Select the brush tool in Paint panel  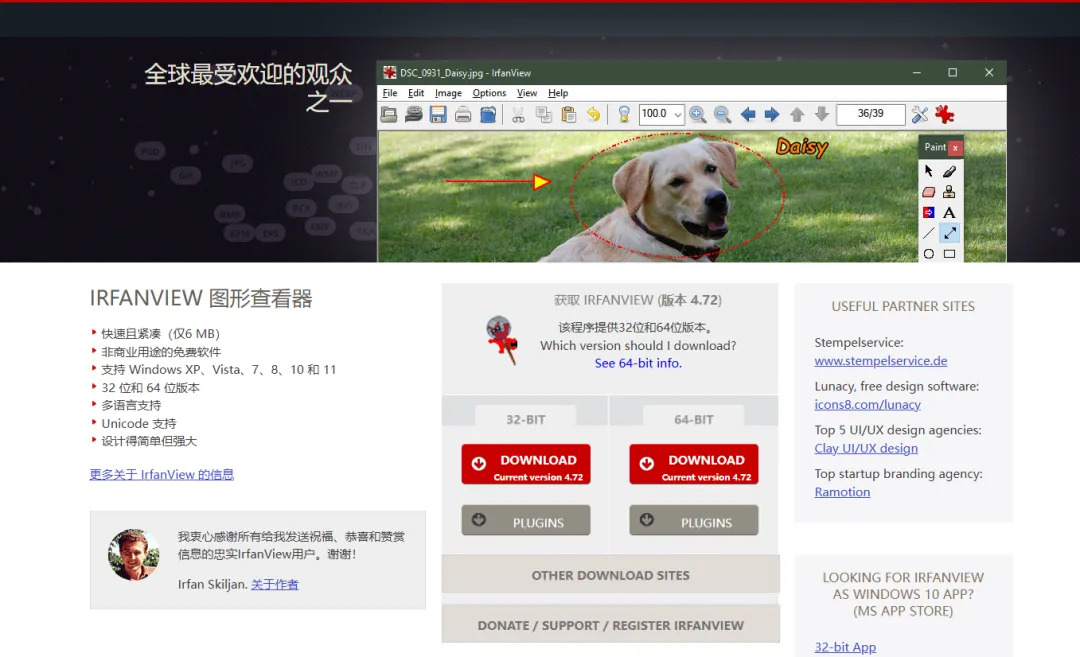pos(949,171)
